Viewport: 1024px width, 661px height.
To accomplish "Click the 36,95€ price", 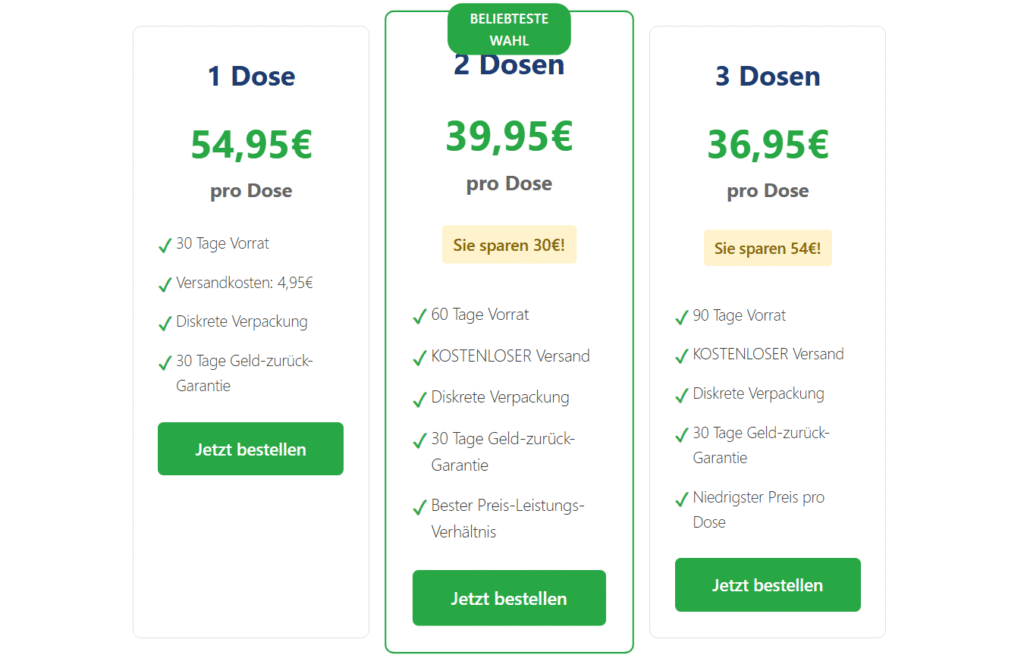I will [x=768, y=145].
